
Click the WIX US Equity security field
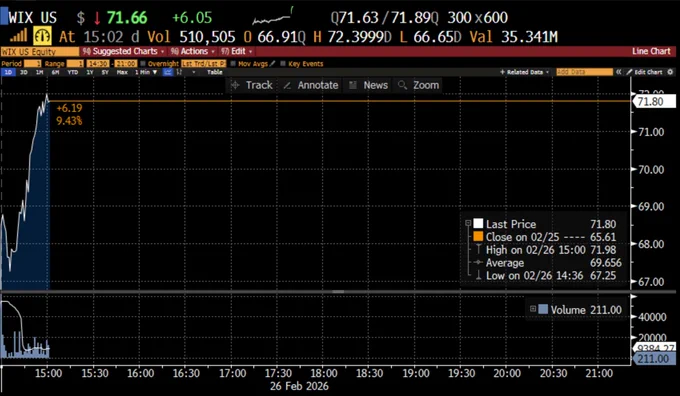(x=40, y=51)
